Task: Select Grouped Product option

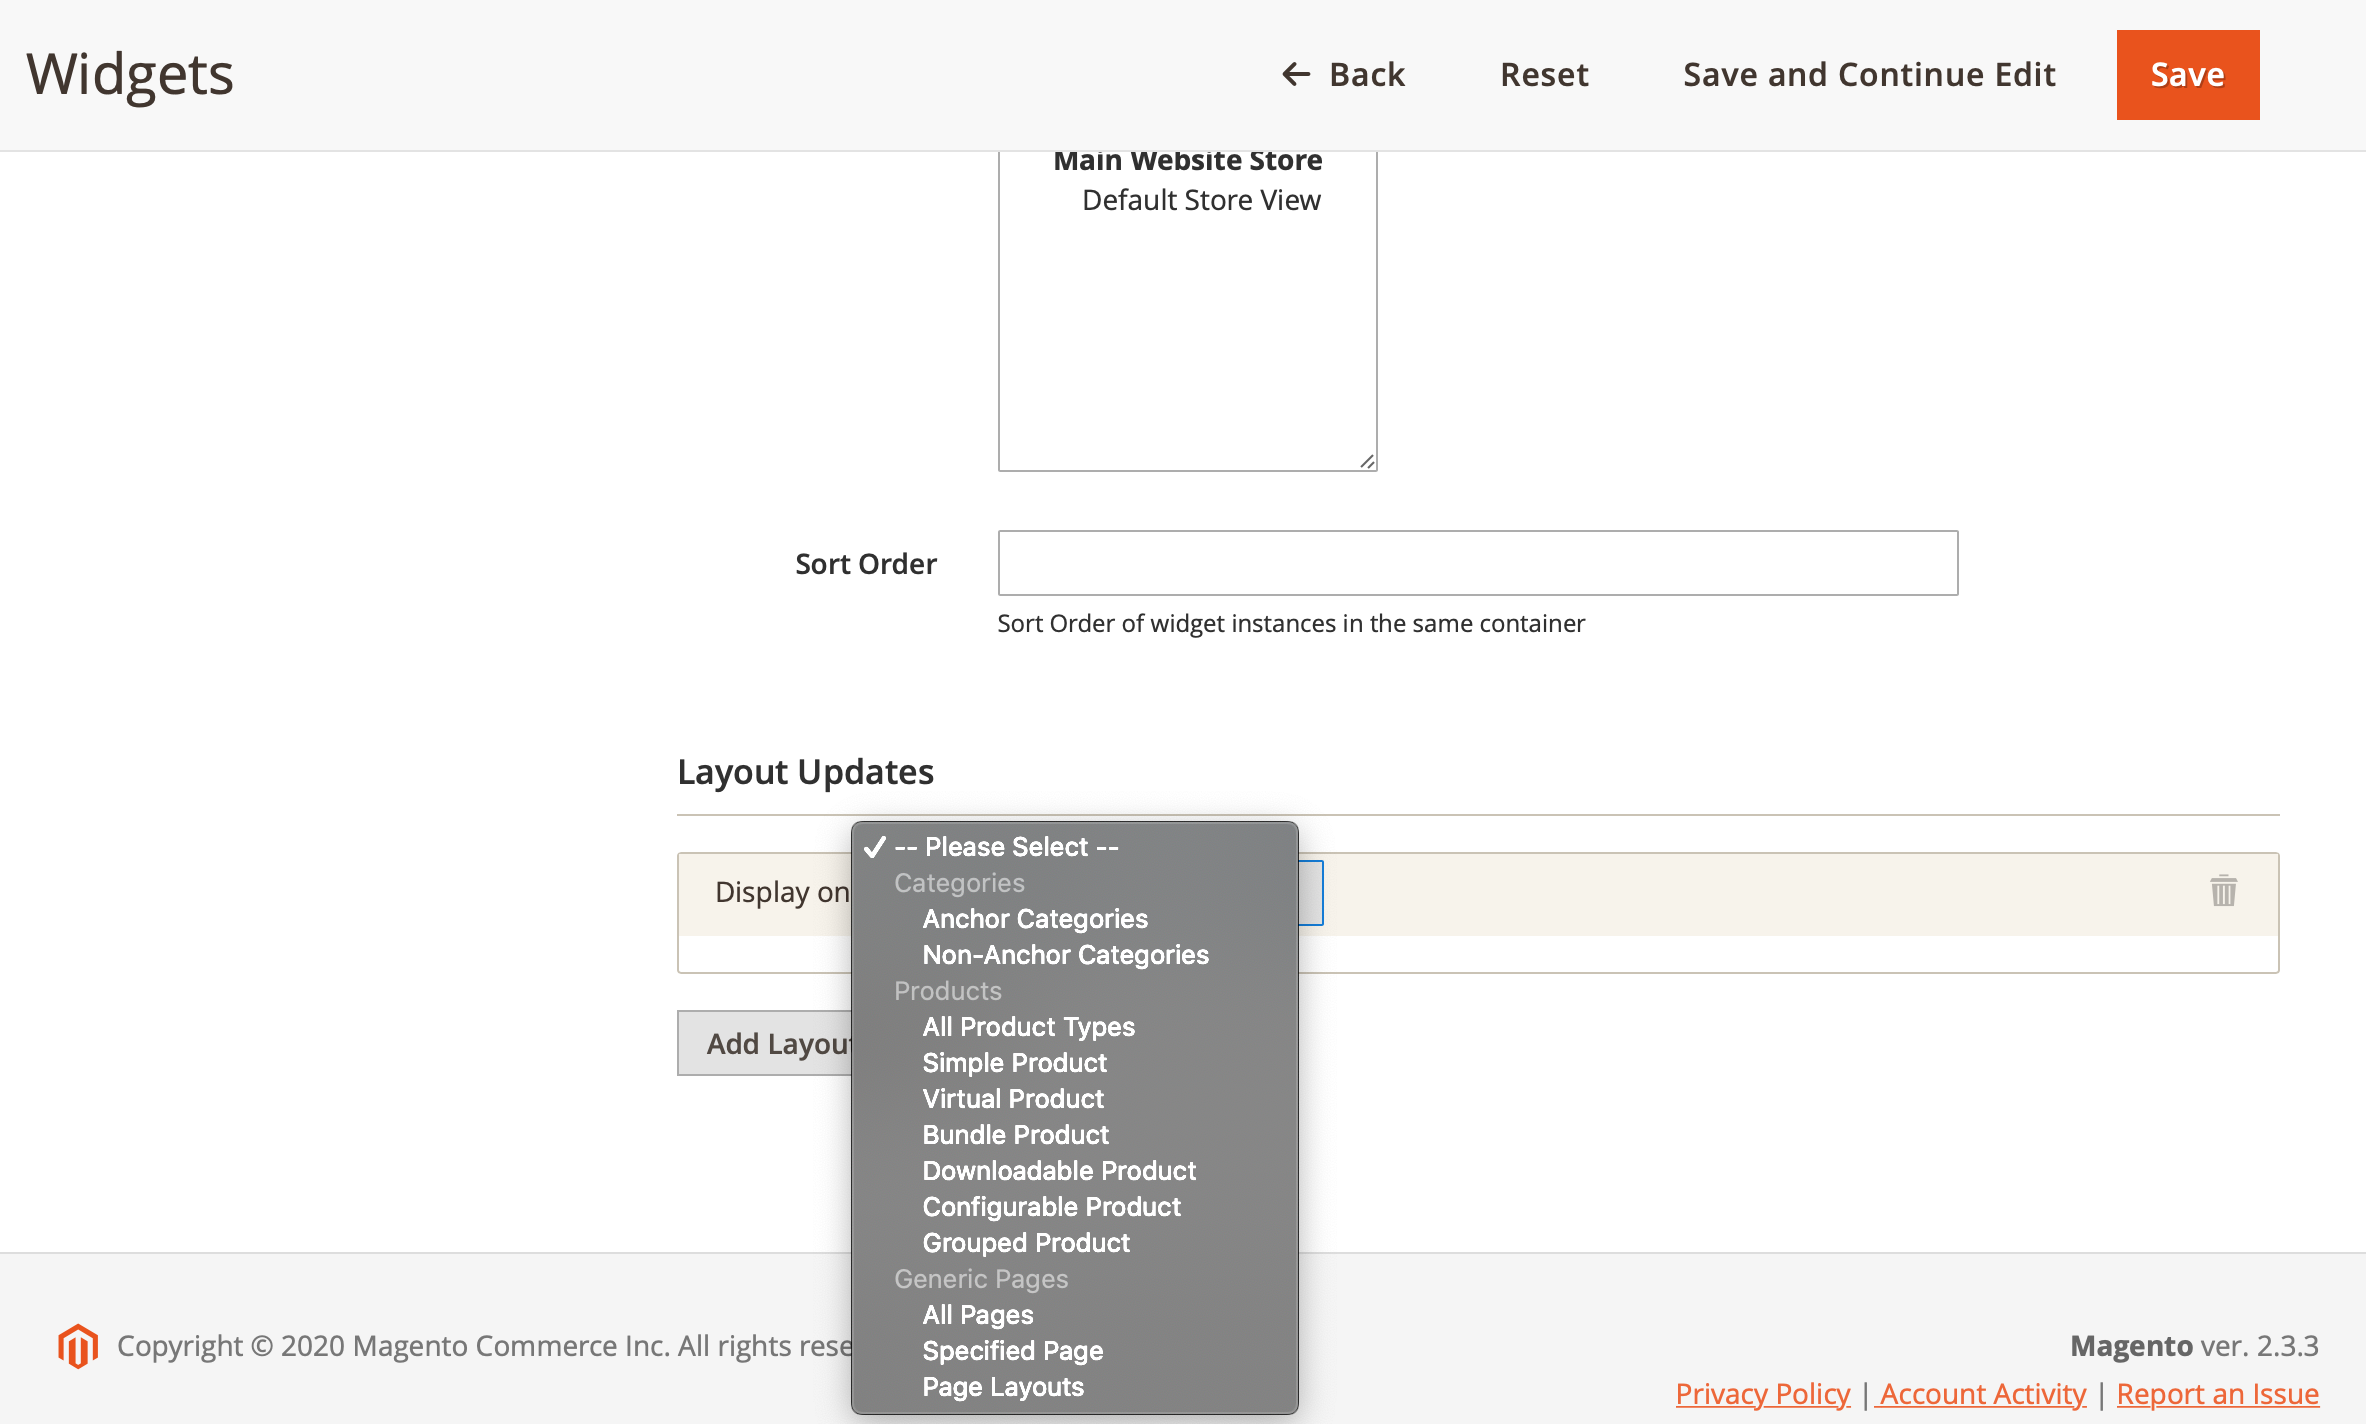Action: (1074, 1243)
